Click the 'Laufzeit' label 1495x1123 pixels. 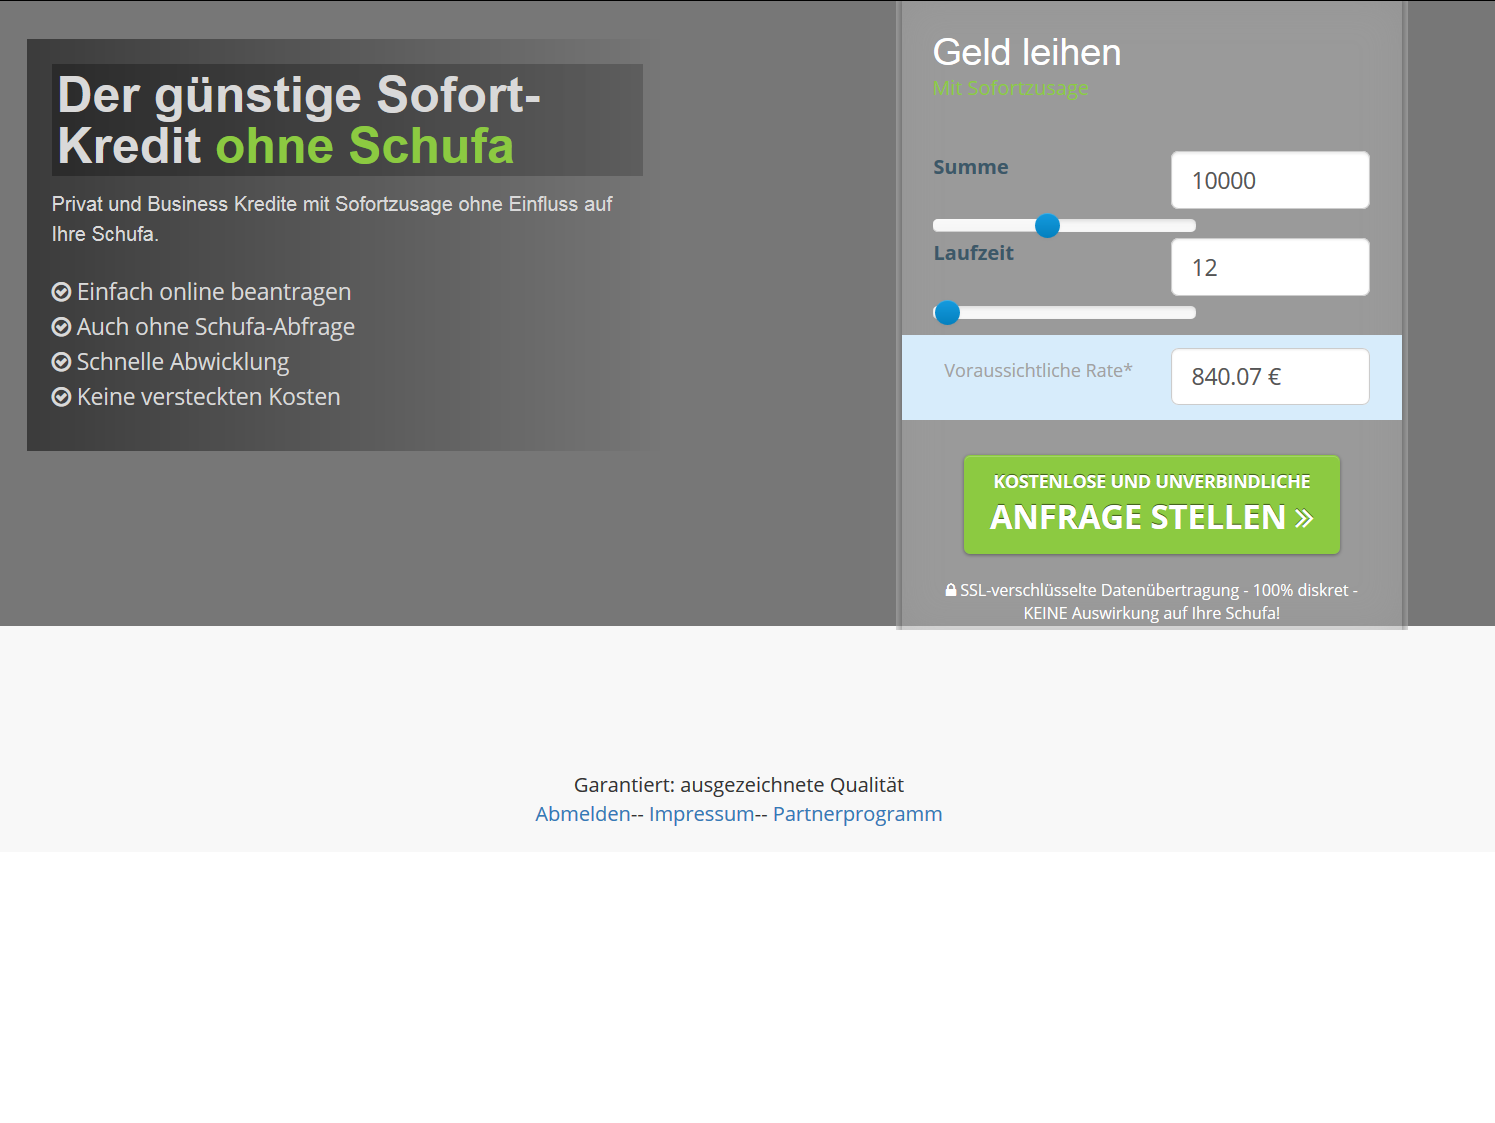point(973,253)
